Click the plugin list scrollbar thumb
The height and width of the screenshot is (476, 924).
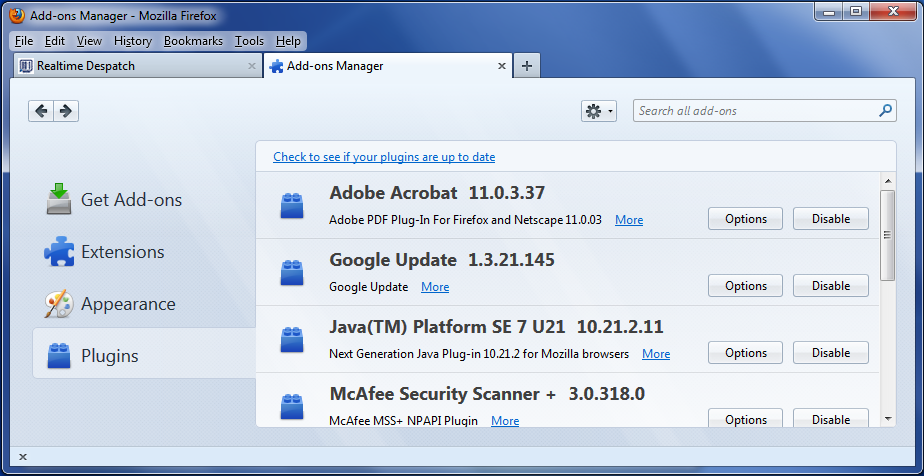[888, 234]
